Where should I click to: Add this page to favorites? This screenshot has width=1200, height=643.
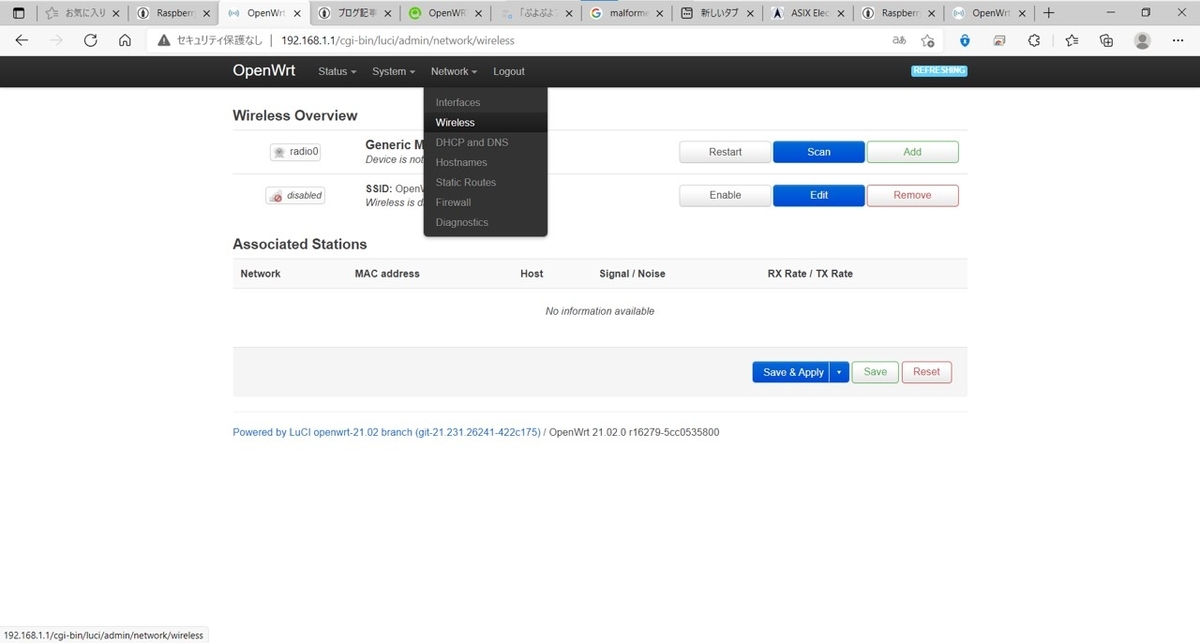click(928, 41)
